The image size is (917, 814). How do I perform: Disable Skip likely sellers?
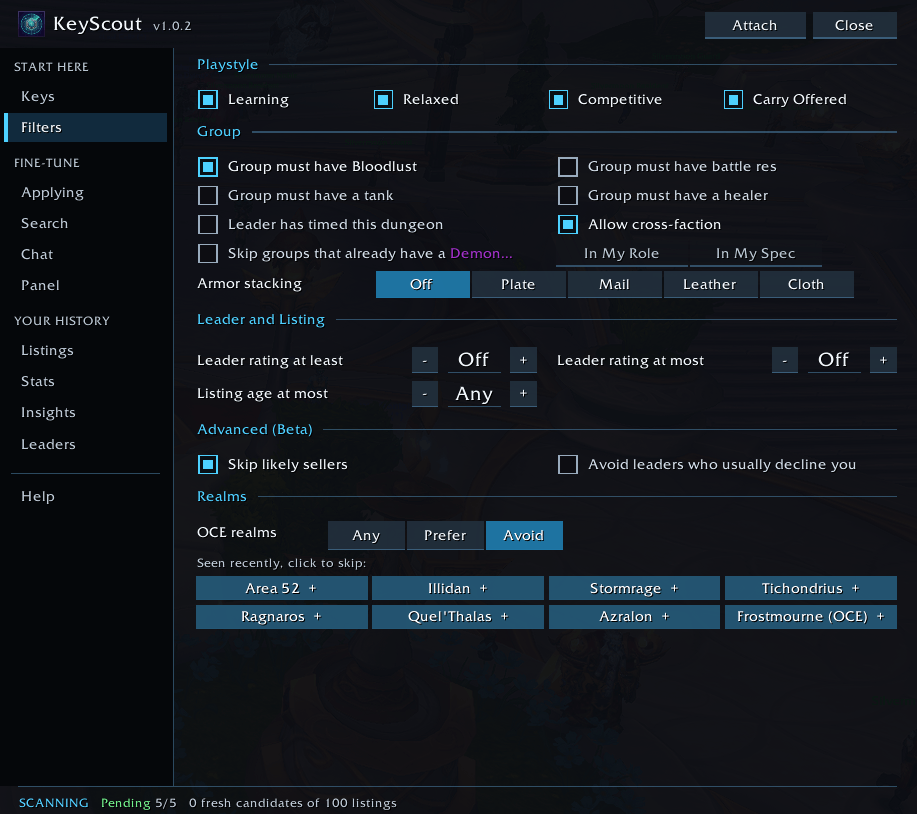coord(208,464)
